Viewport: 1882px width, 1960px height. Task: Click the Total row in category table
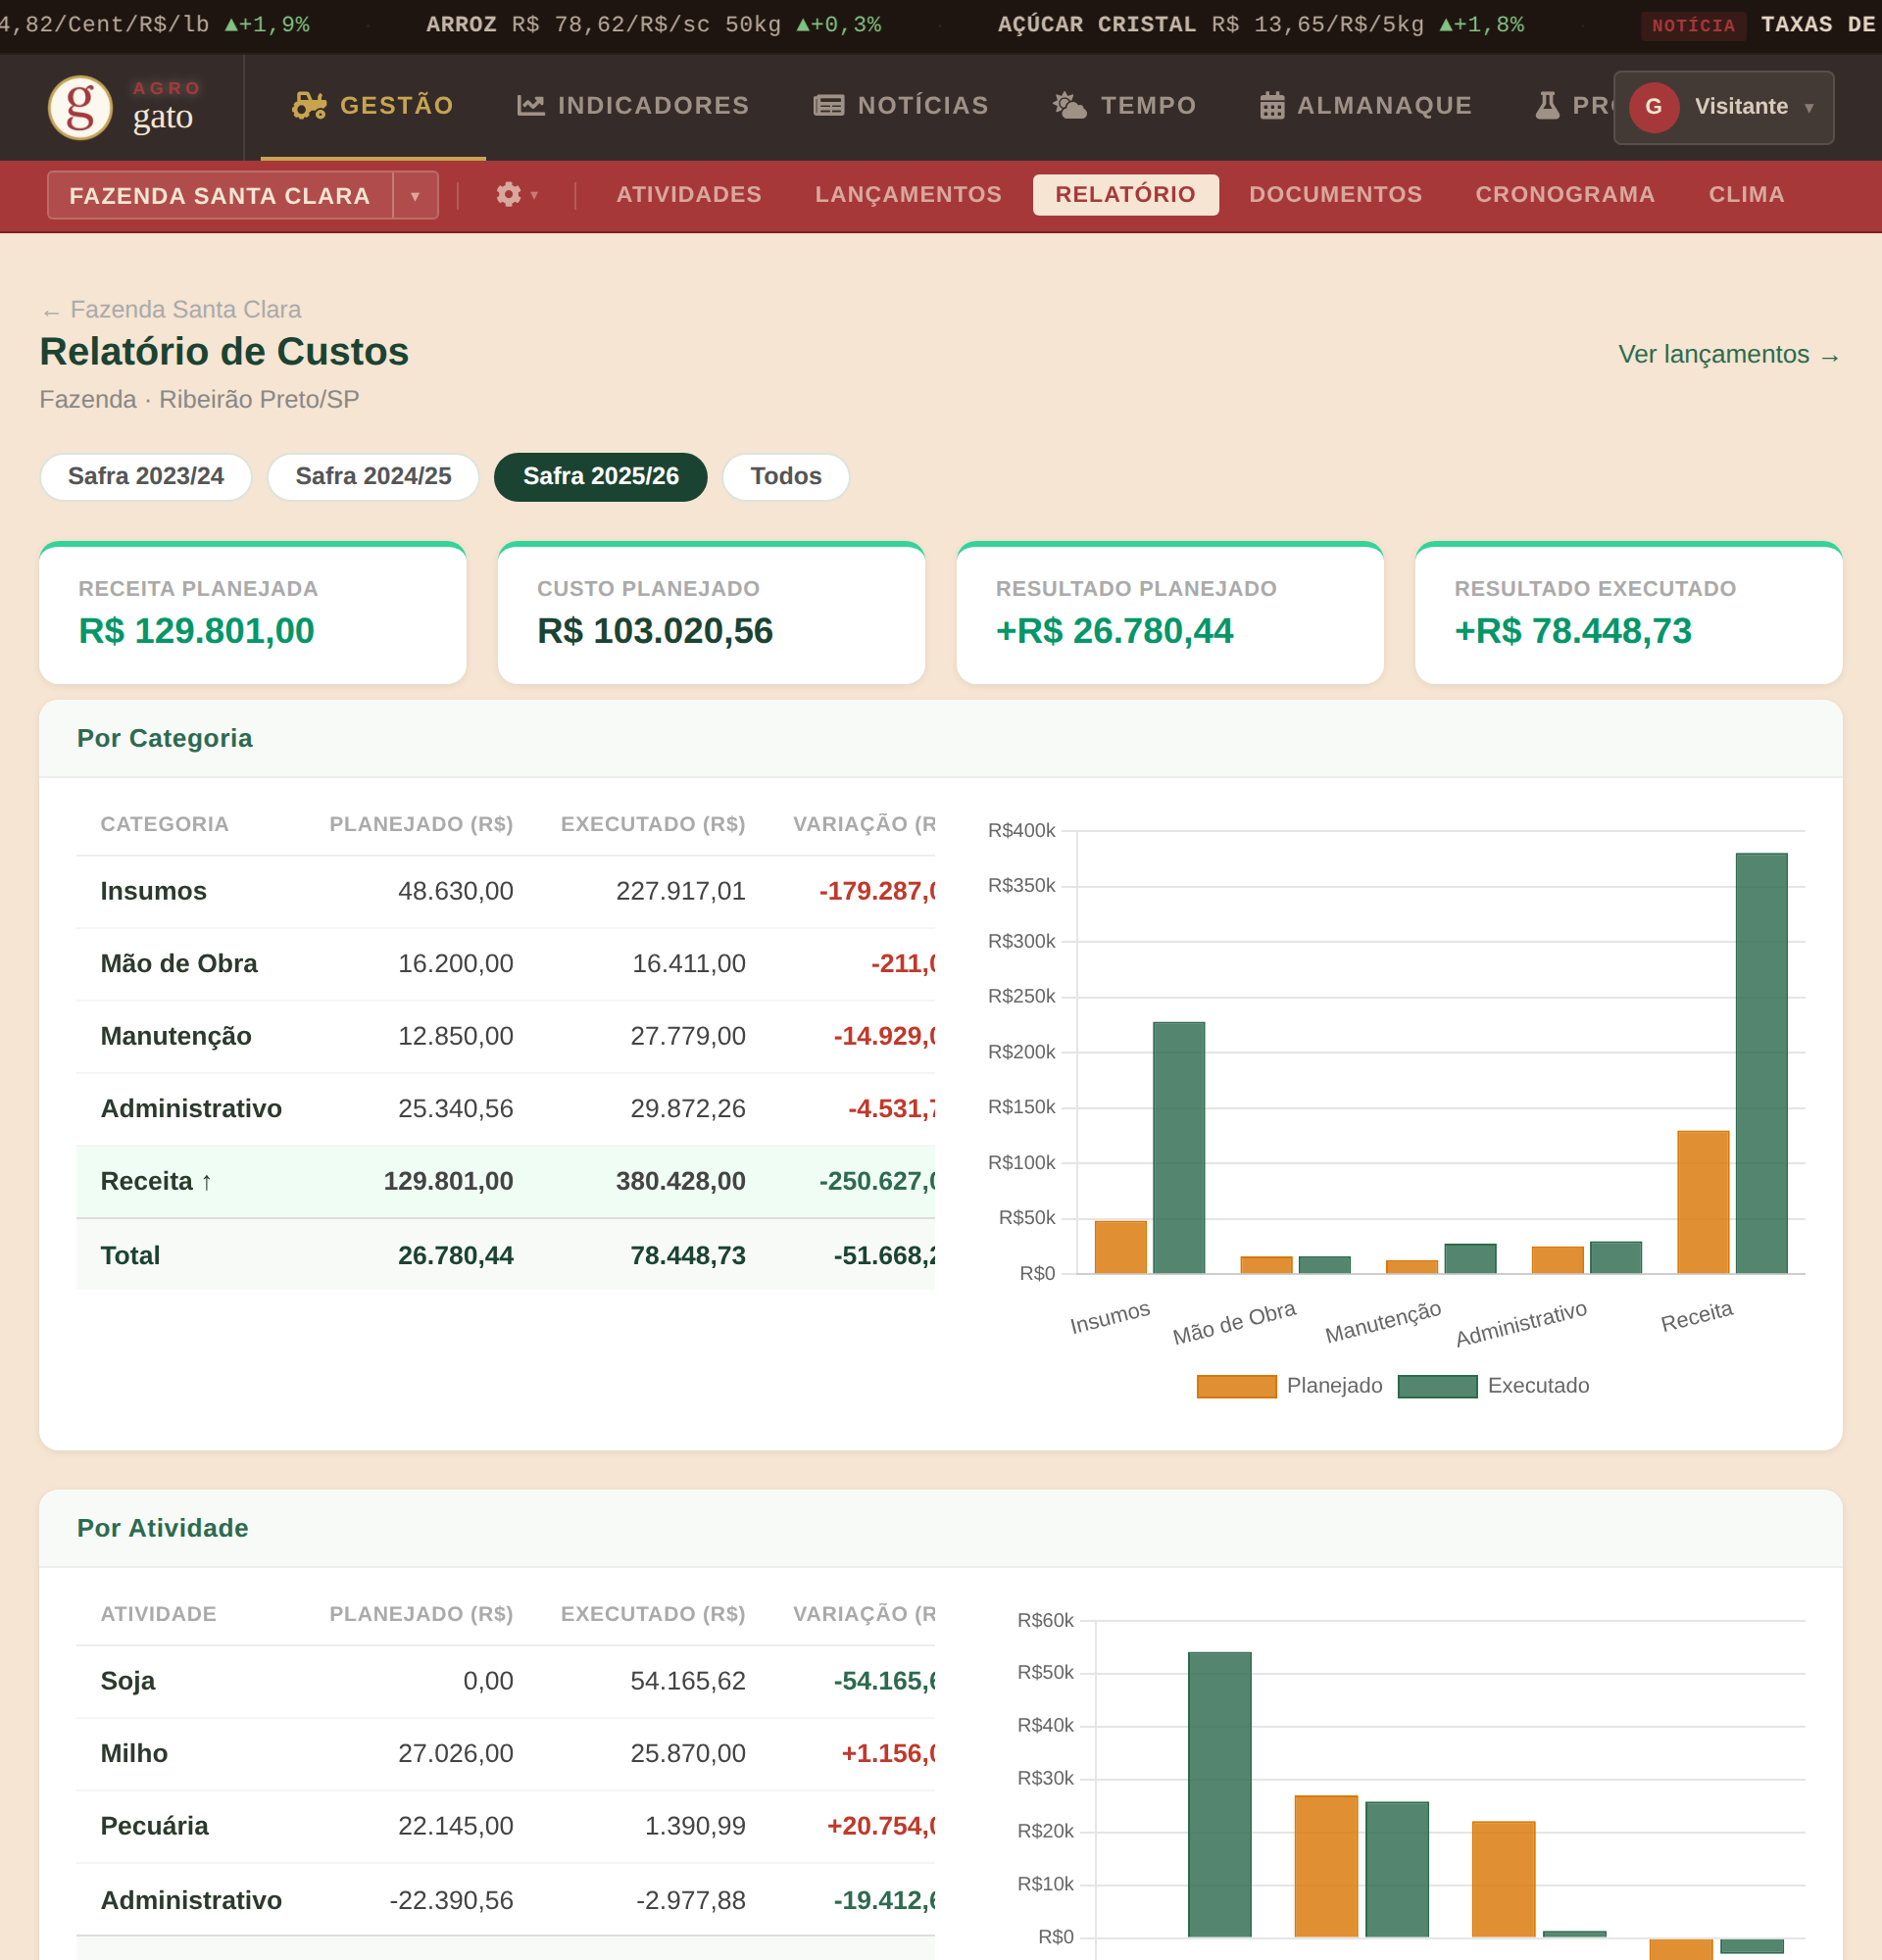tap(505, 1255)
